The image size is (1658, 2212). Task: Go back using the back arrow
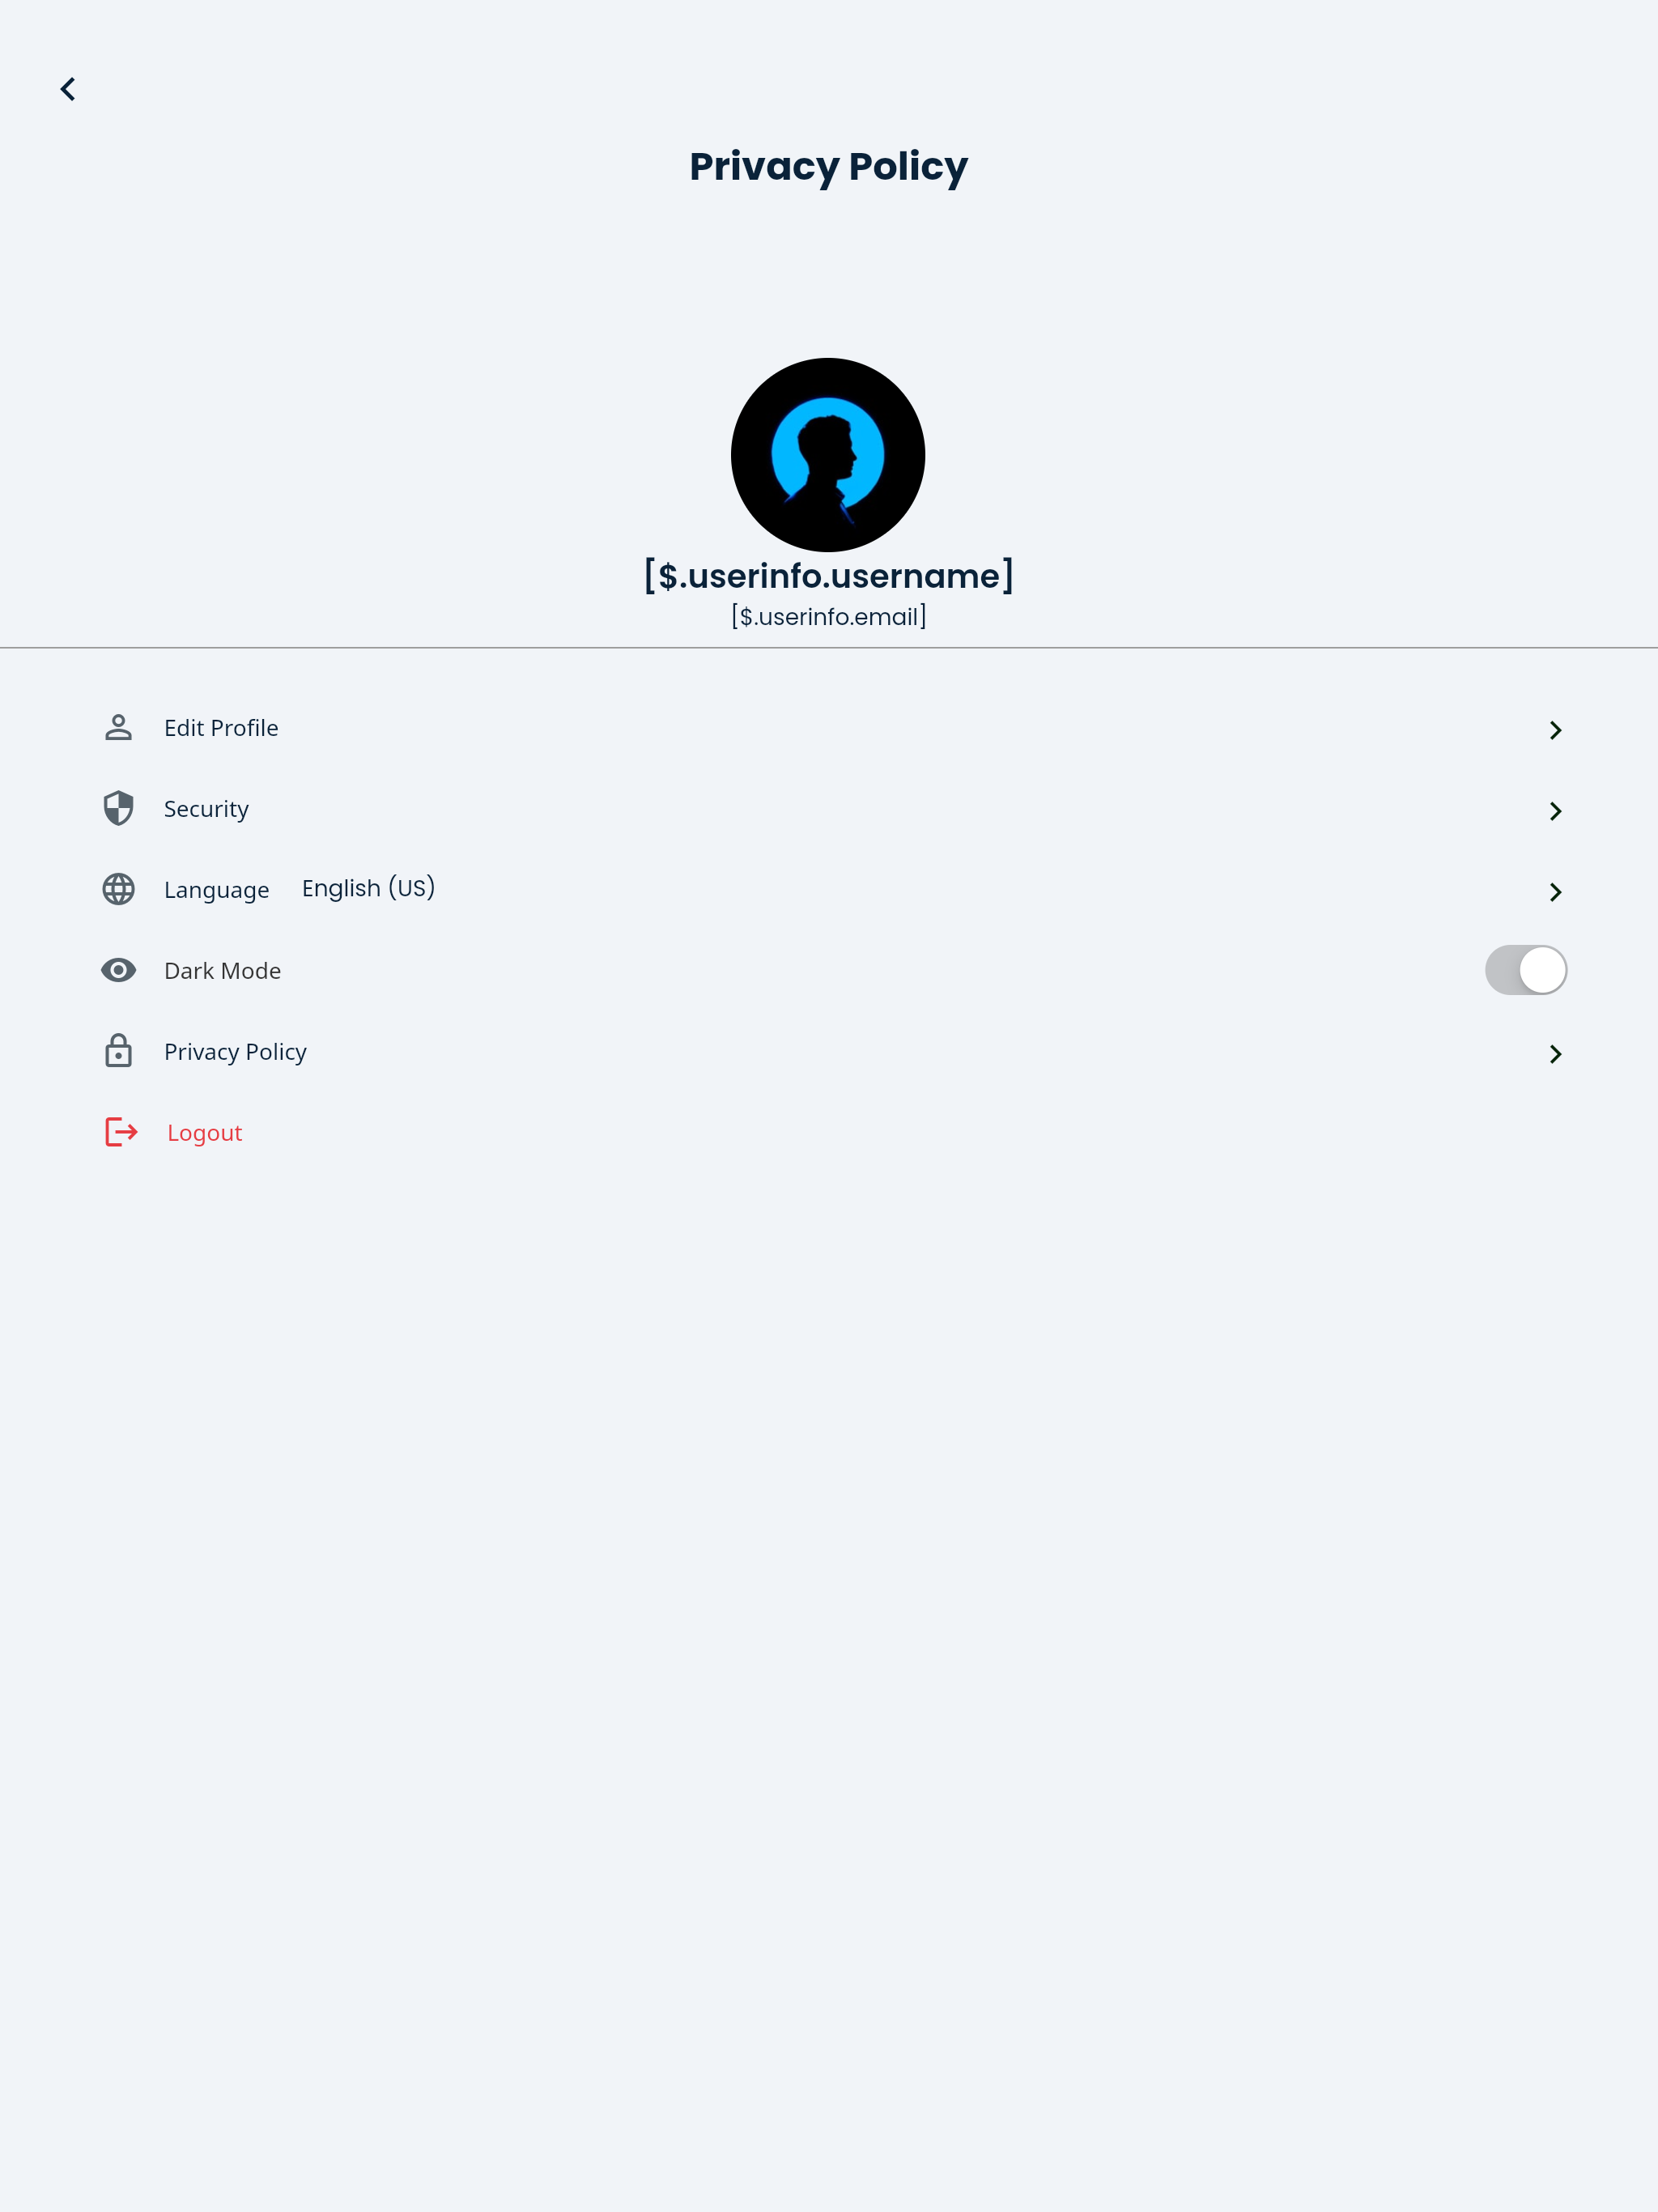(x=68, y=89)
